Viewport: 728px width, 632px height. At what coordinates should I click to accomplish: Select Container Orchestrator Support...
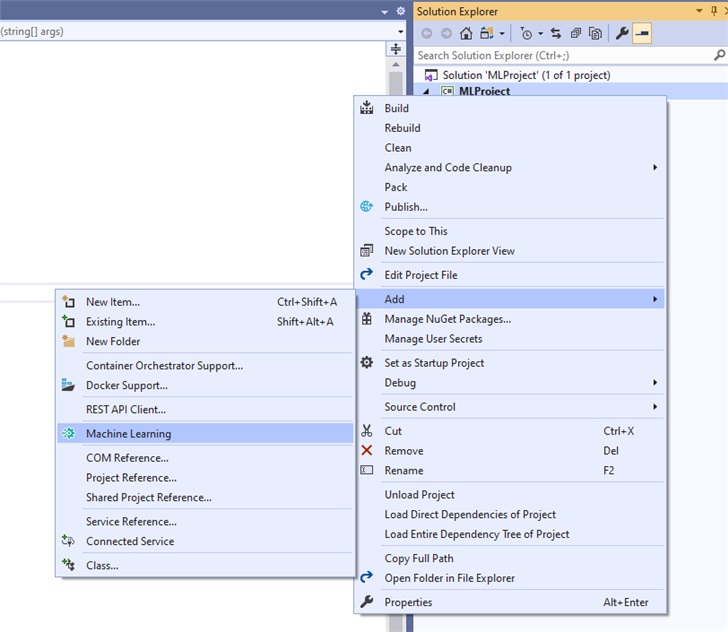(205, 365)
